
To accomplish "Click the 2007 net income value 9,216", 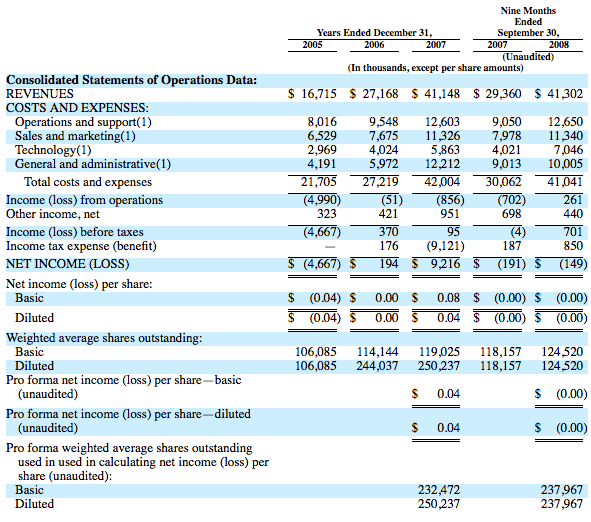I will coord(445,264).
